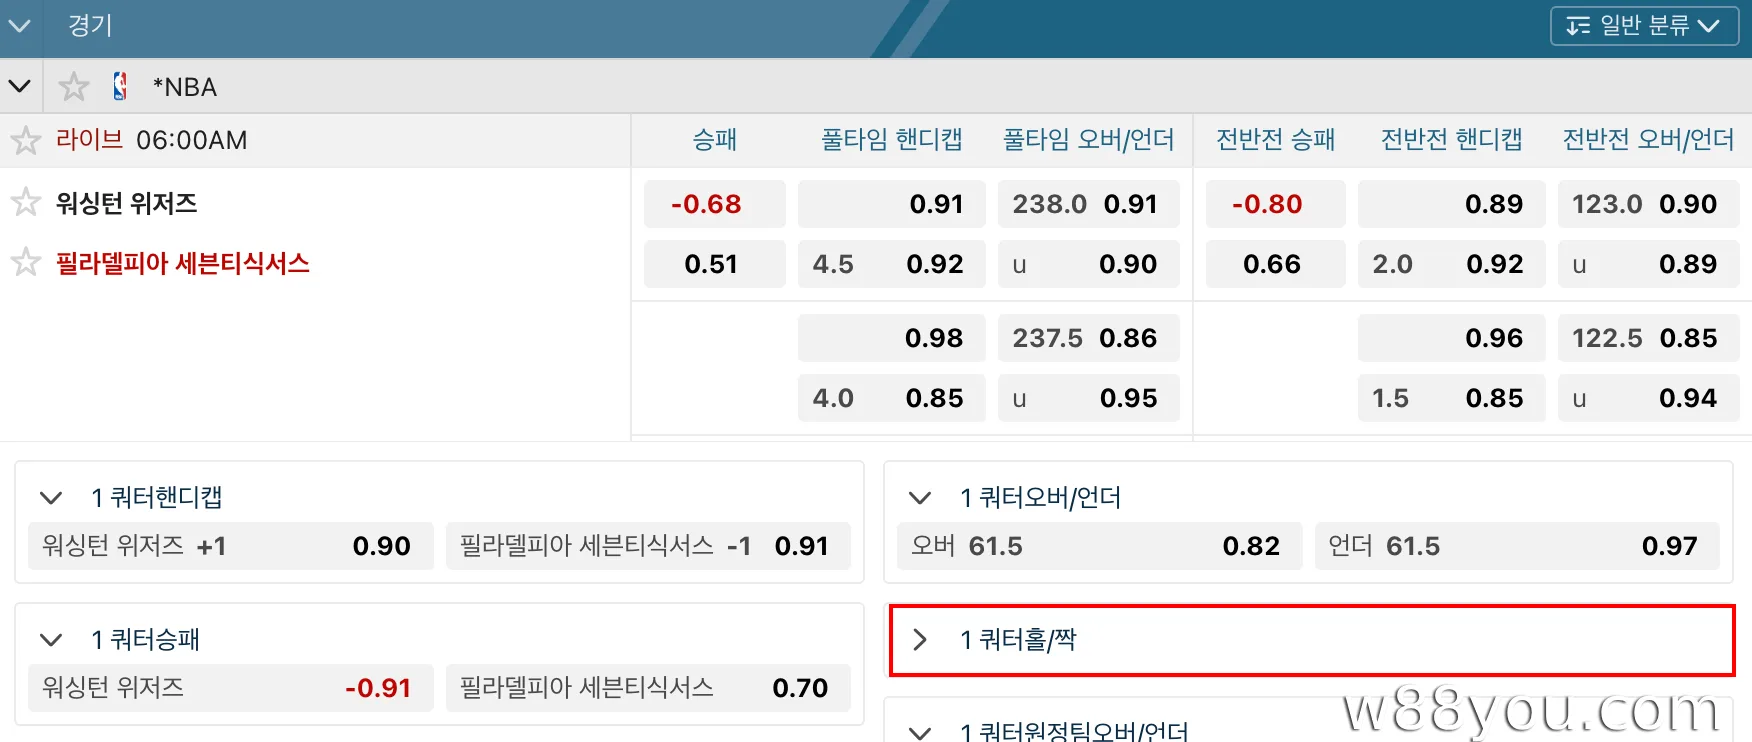Click the 전반전 승패 column header
This screenshot has height=742, width=1752.
click(1275, 140)
